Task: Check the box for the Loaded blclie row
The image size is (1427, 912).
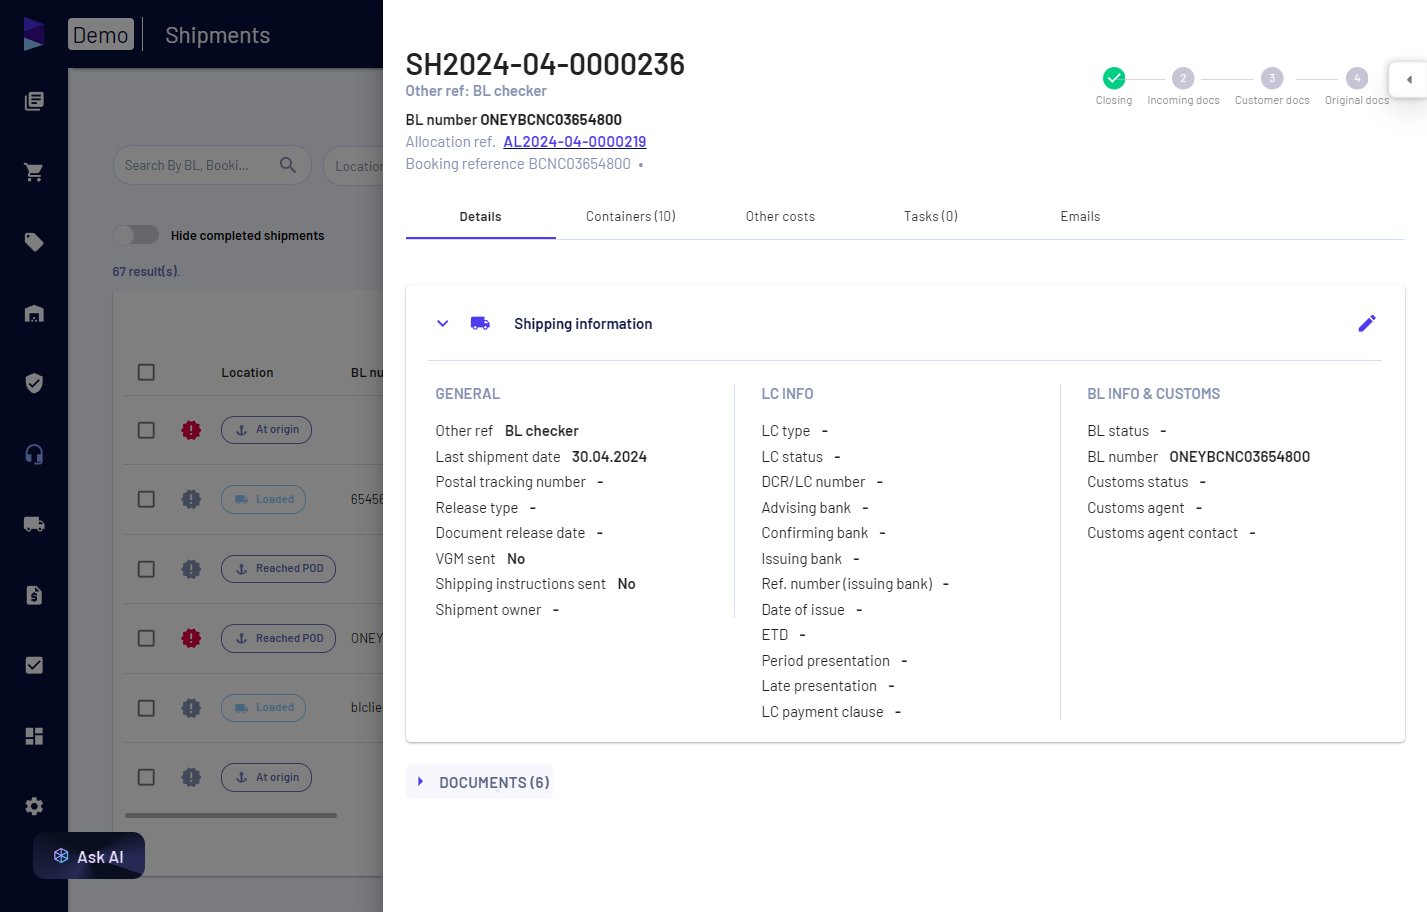Action: (146, 708)
